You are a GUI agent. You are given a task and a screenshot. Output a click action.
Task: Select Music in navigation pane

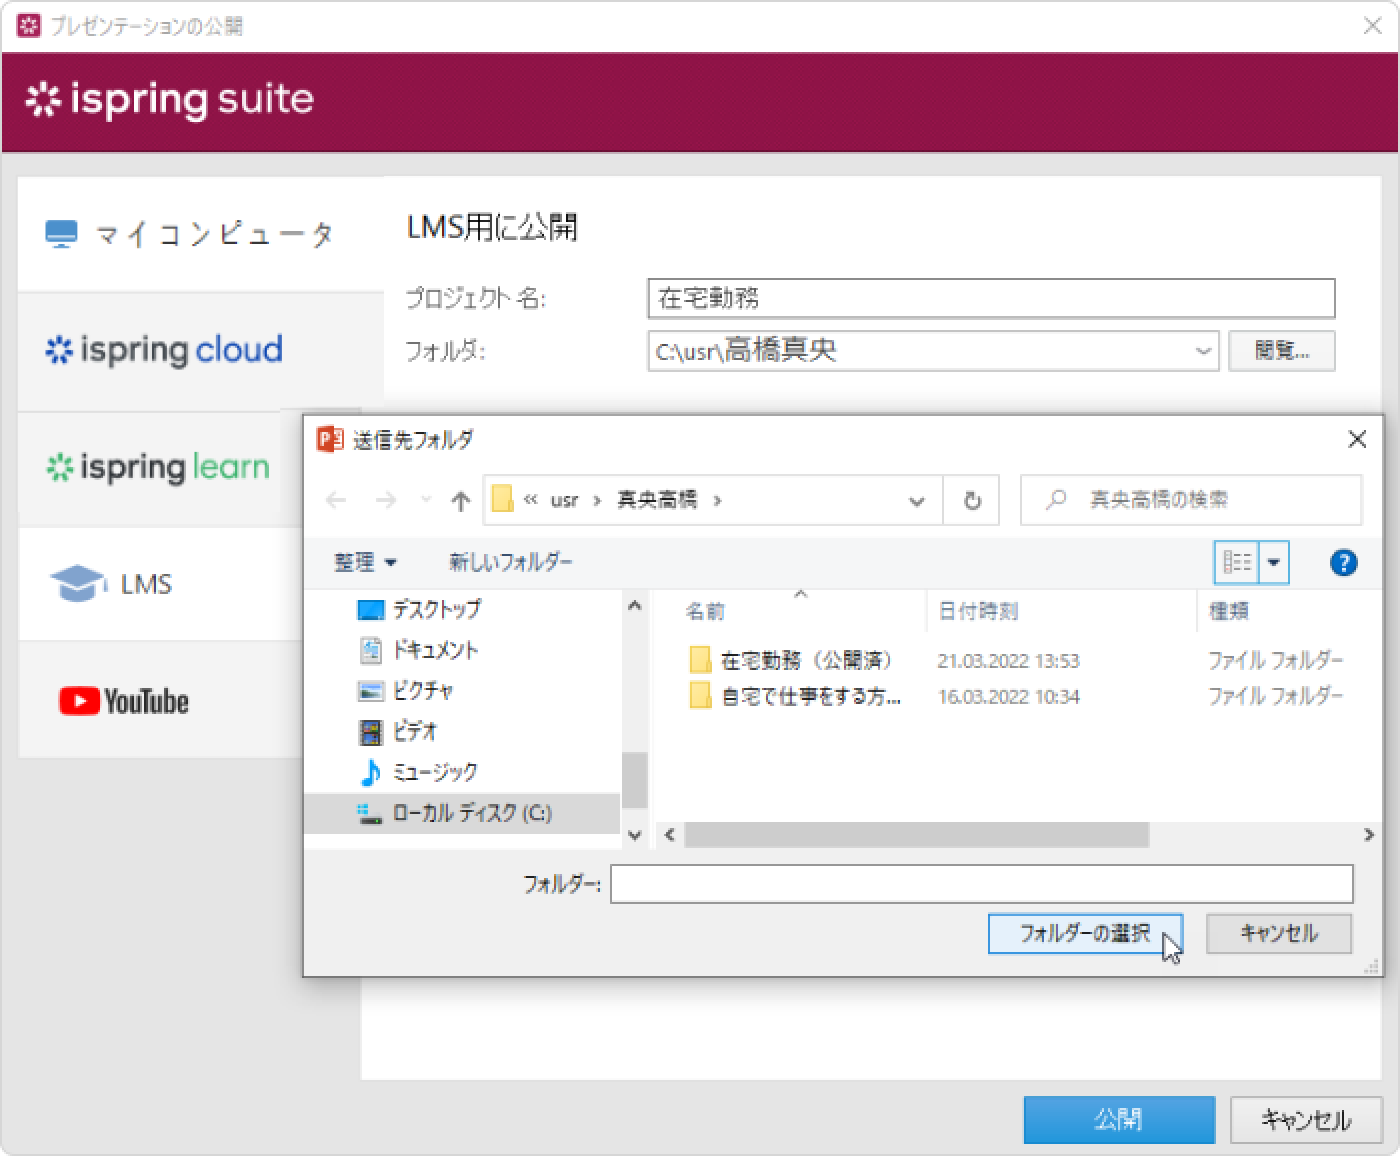click(418, 772)
